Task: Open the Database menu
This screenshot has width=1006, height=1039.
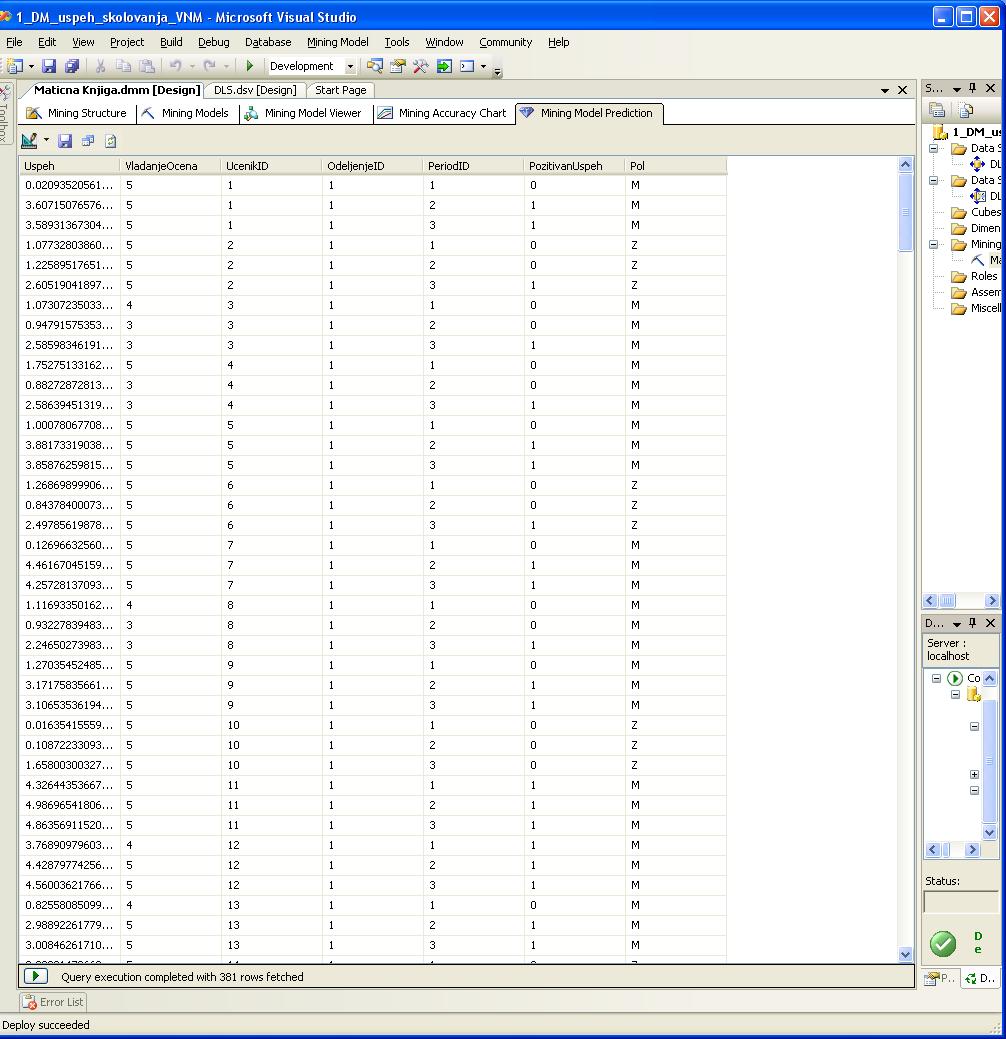Action: pyautogui.click(x=268, y=42)
